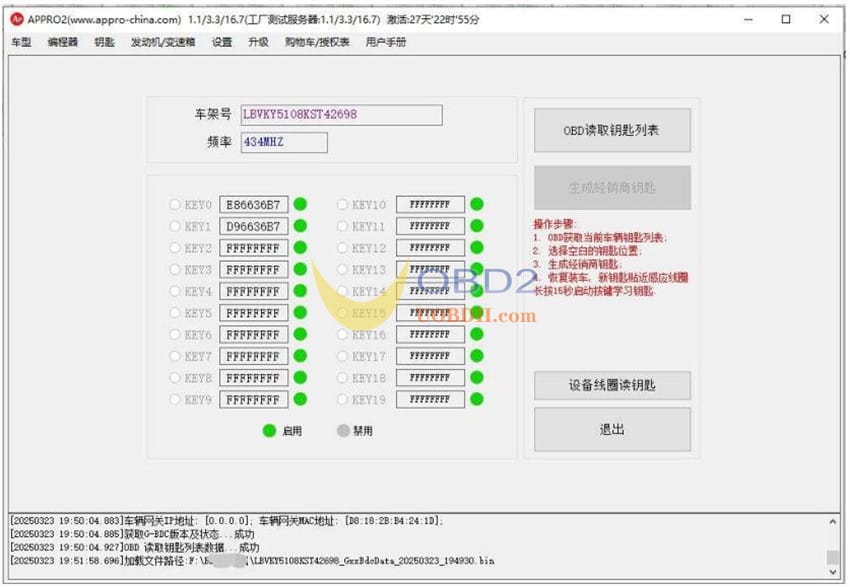Click the green status dot for KEY7

[x=300, y=356]
